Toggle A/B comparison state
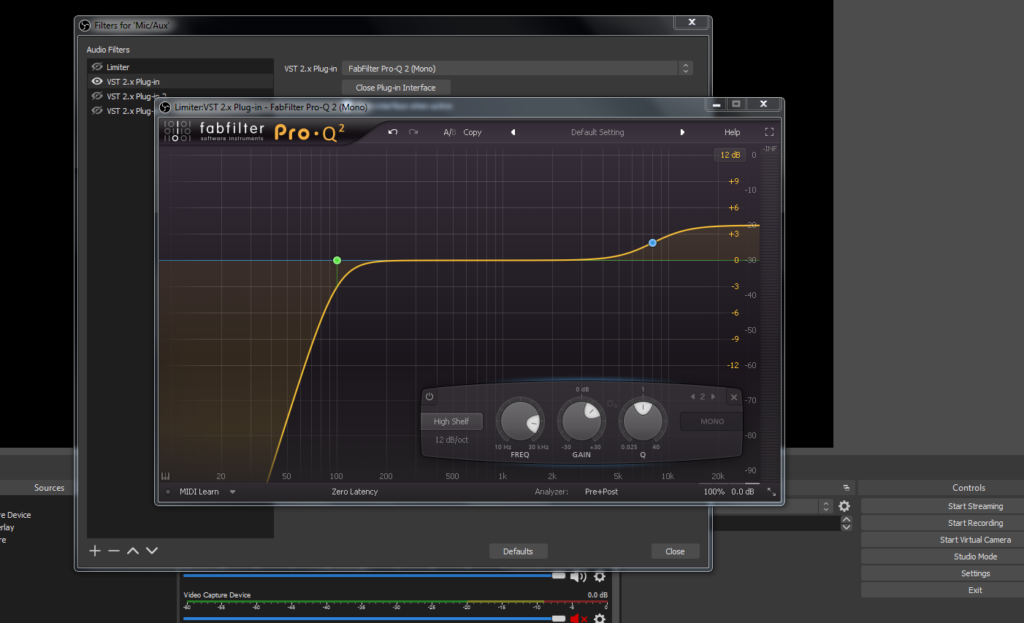The image size is (1024, 623). tap(449, 132)
